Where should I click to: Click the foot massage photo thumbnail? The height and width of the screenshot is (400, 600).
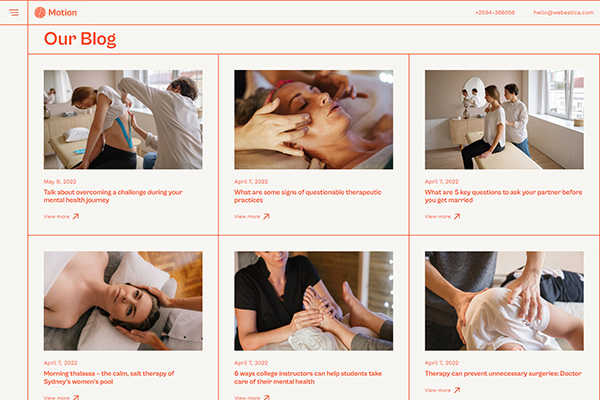(x=313, y=301)
